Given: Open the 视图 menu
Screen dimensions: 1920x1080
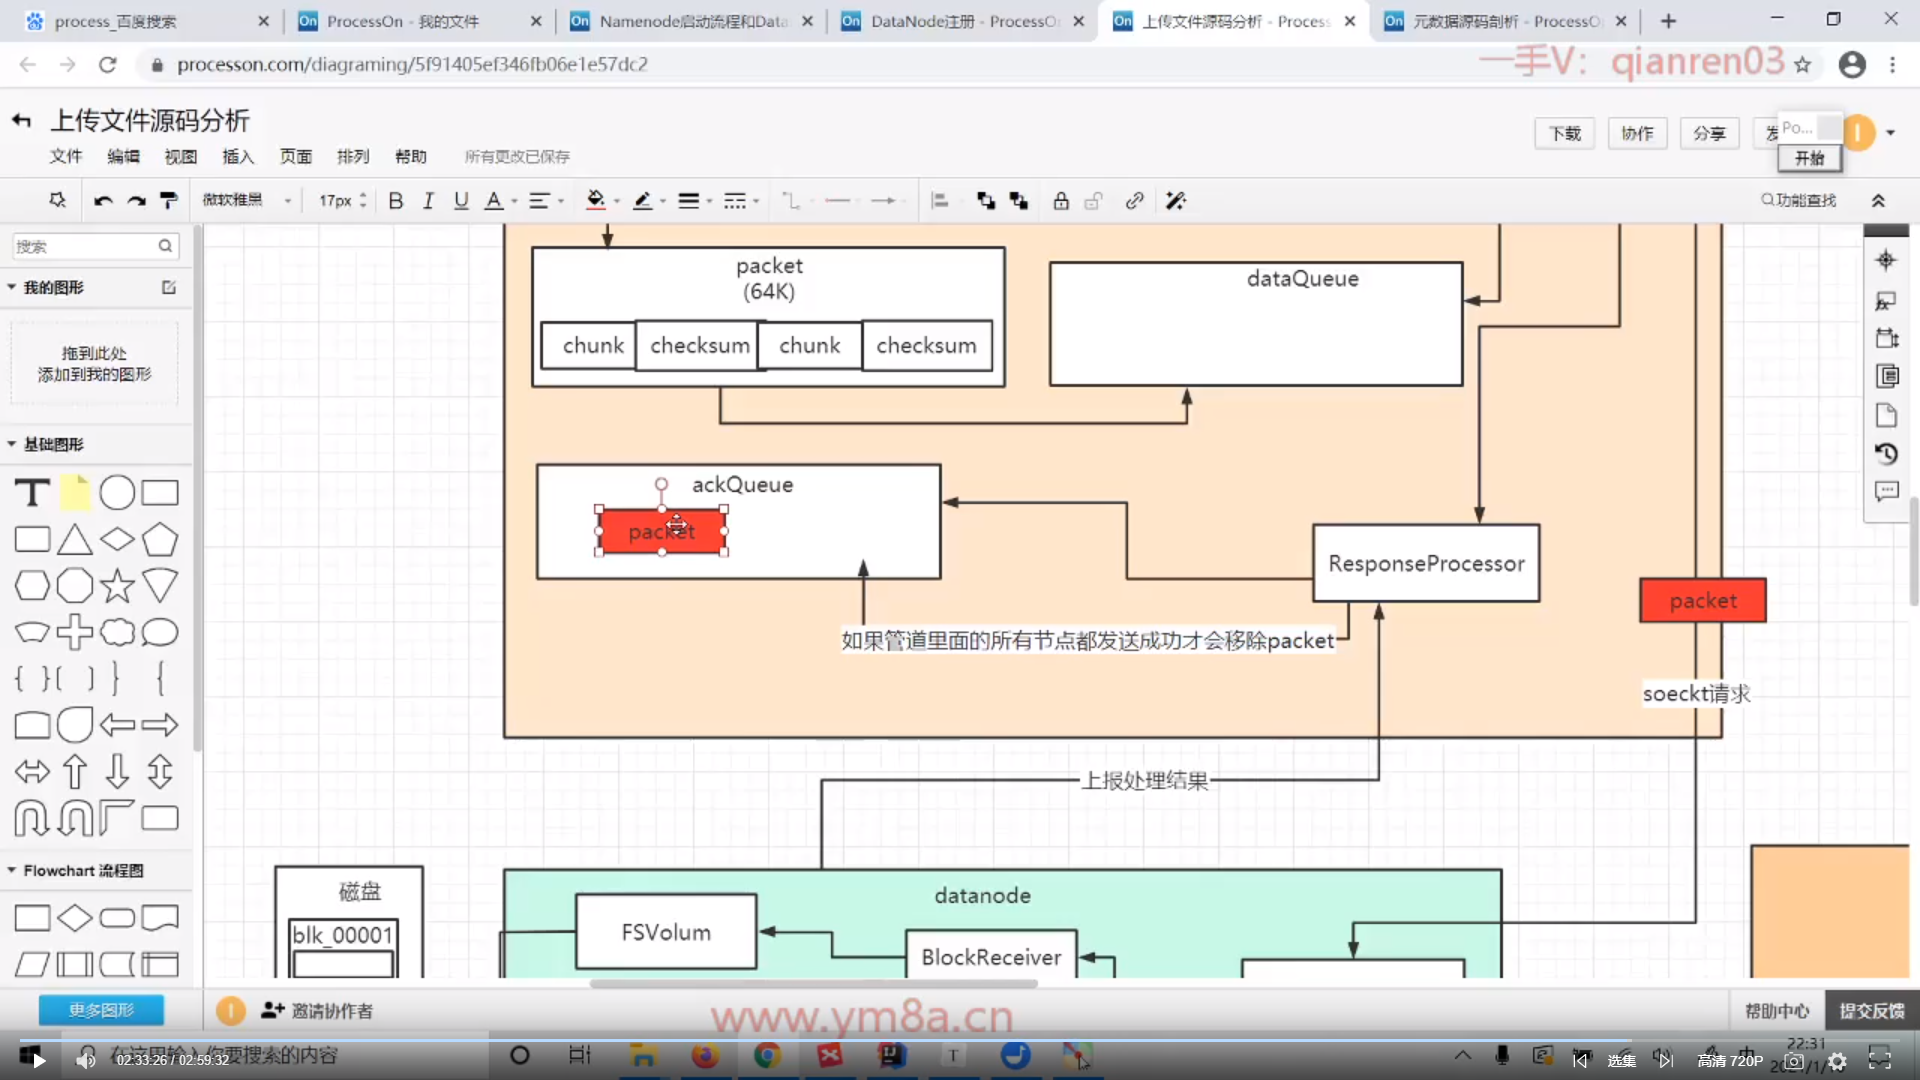Looking at the screenshot, I should [x=181, y=156].
